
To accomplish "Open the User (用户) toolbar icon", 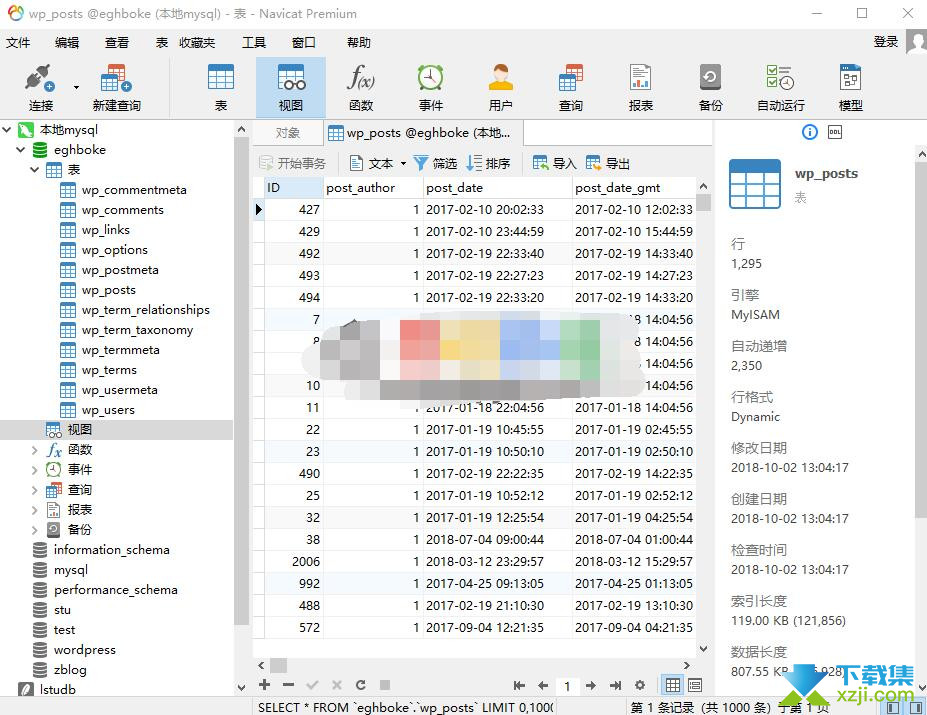I will click(500, 87).
